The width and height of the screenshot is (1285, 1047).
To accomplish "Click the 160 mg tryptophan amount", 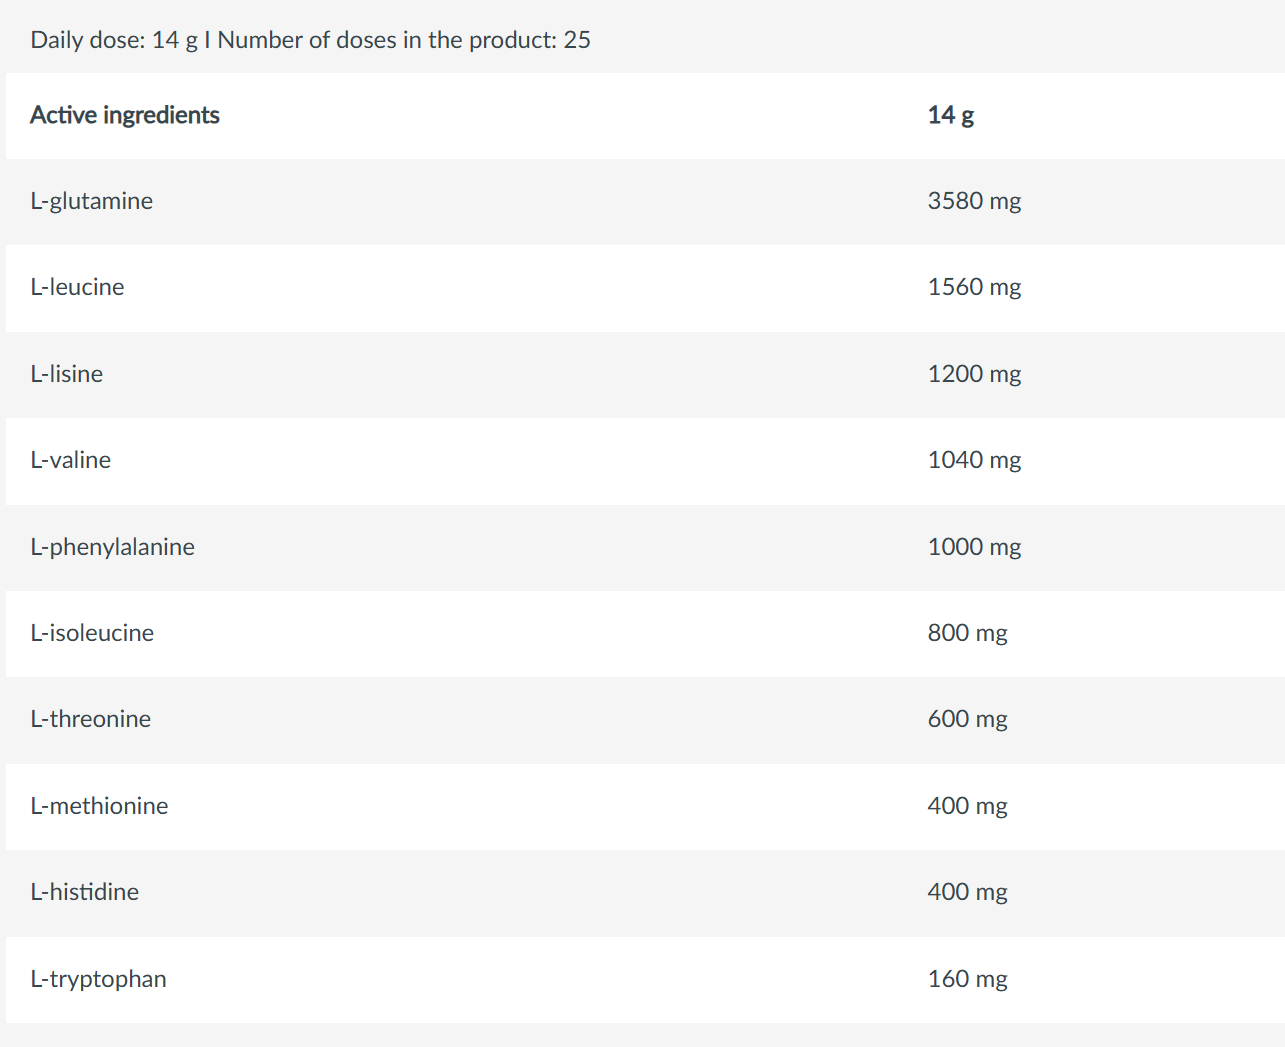I will pyautogui.click(x=967, y=979).
